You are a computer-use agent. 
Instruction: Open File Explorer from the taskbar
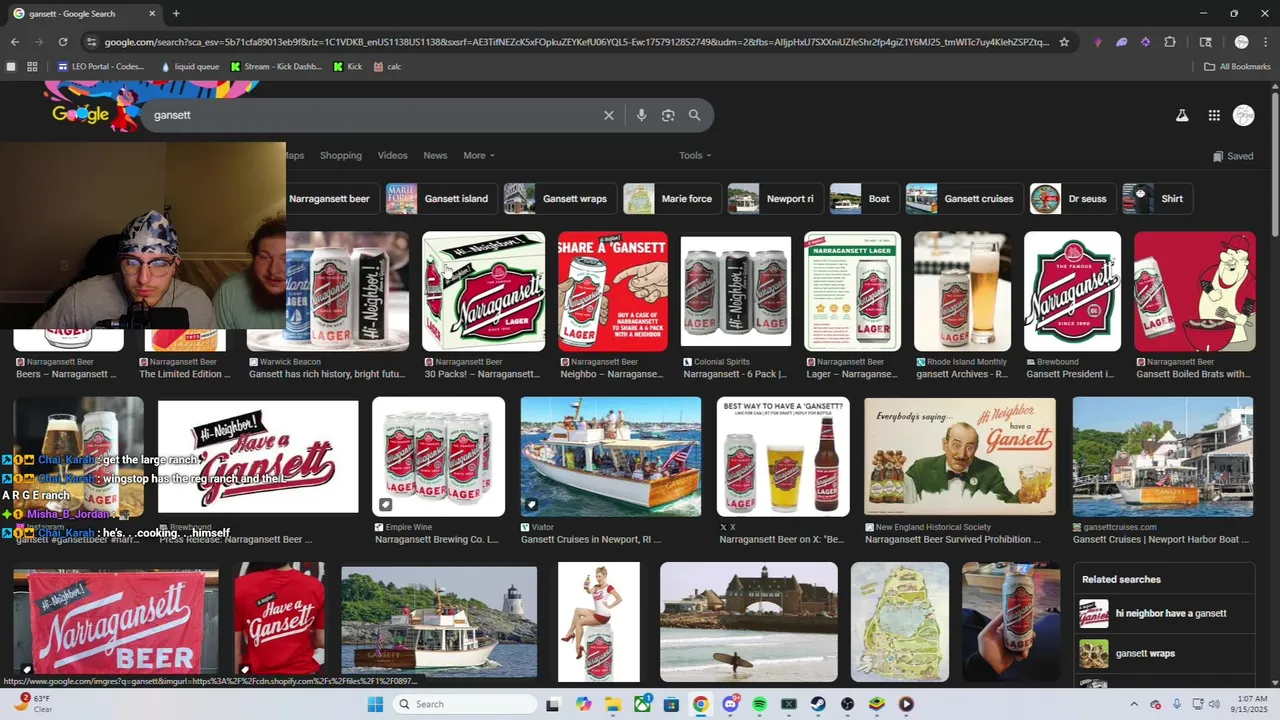613,704
